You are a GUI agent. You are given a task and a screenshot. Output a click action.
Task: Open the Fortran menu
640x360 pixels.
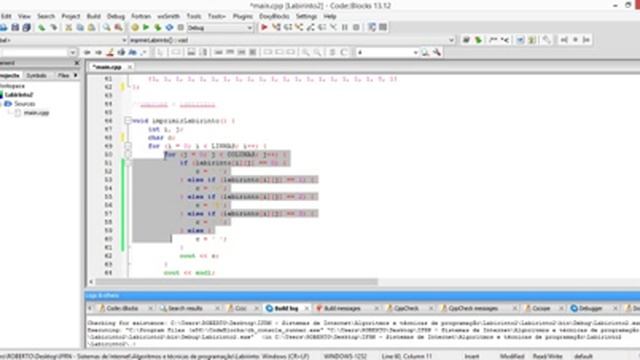141,16
